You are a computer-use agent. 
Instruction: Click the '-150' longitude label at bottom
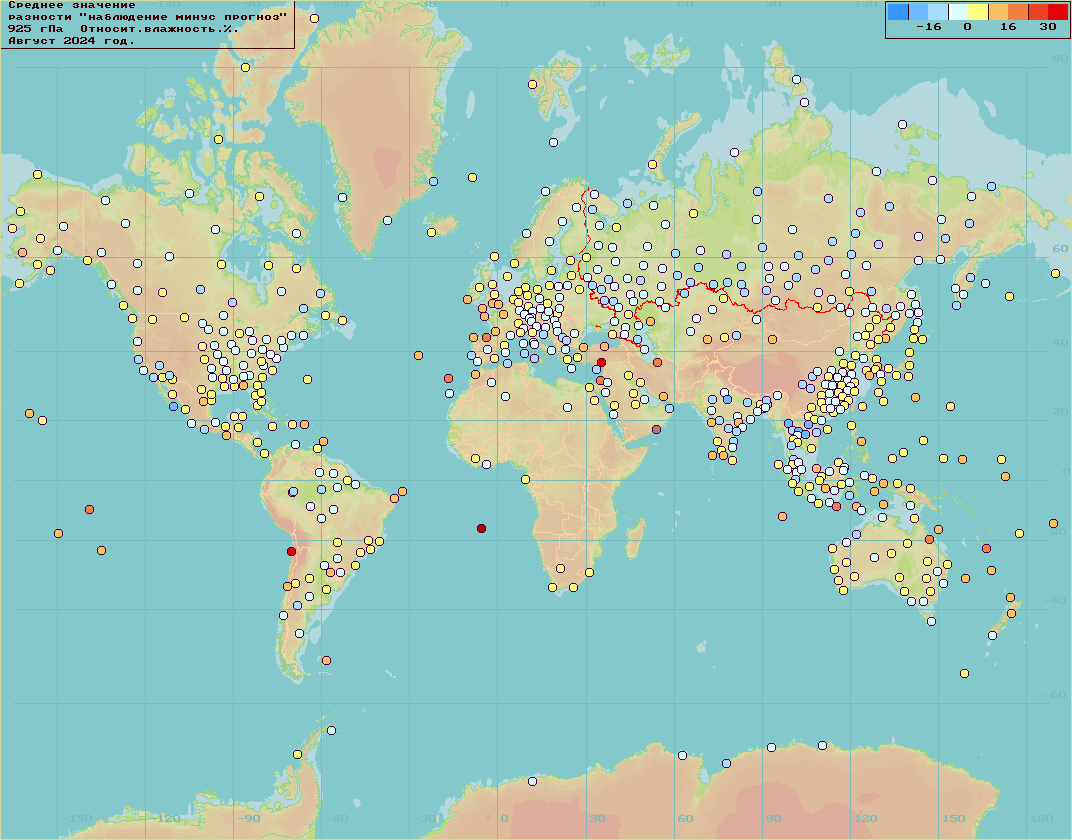tap(76, 818)
